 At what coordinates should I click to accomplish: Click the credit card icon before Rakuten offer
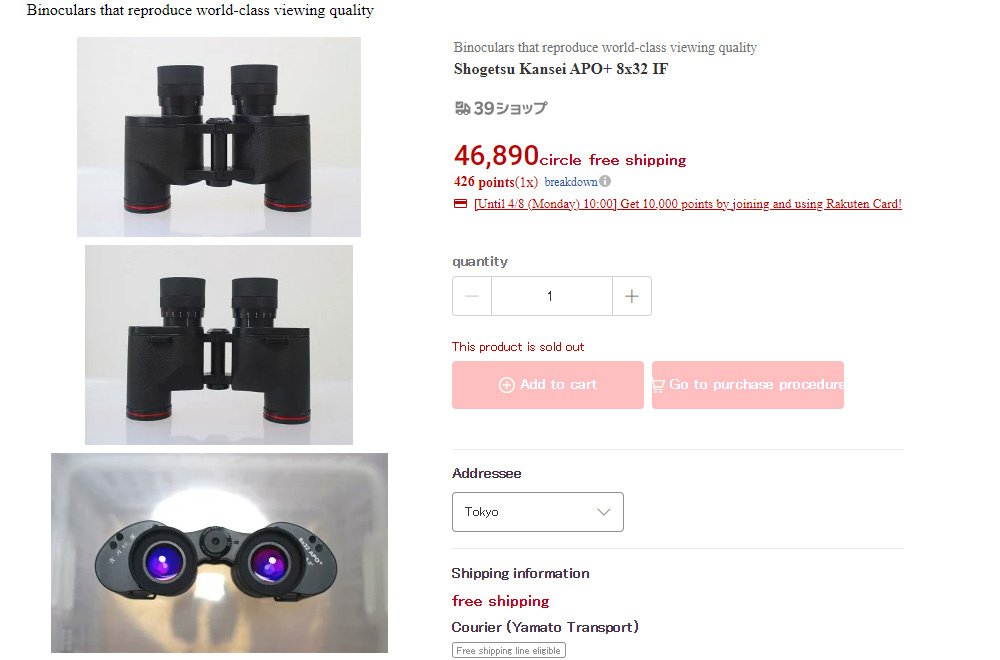[x=460, y=204]
